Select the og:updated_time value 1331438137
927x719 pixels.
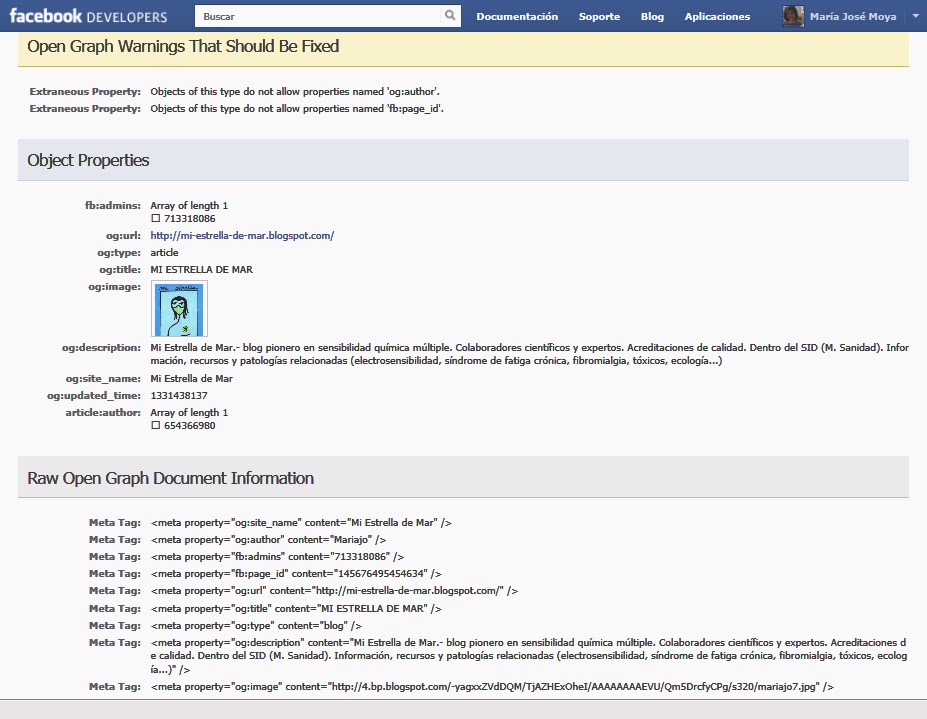(x=179, y=396)
